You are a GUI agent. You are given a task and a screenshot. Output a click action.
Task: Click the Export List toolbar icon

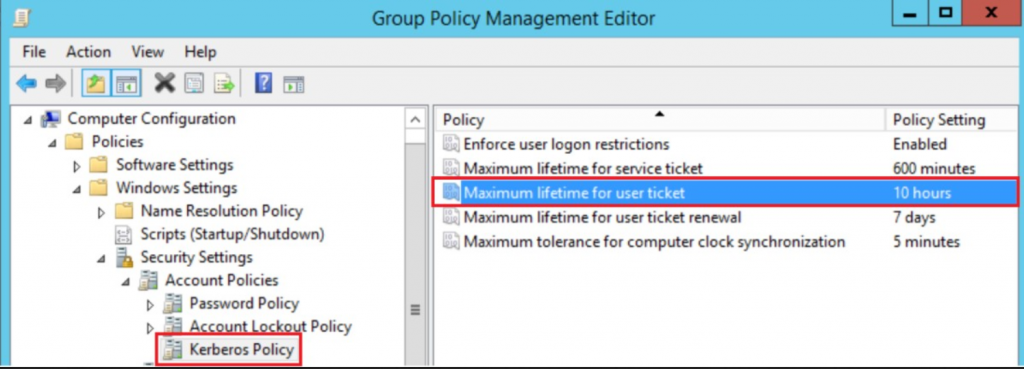pyautogui.click(x=224, y=84)
